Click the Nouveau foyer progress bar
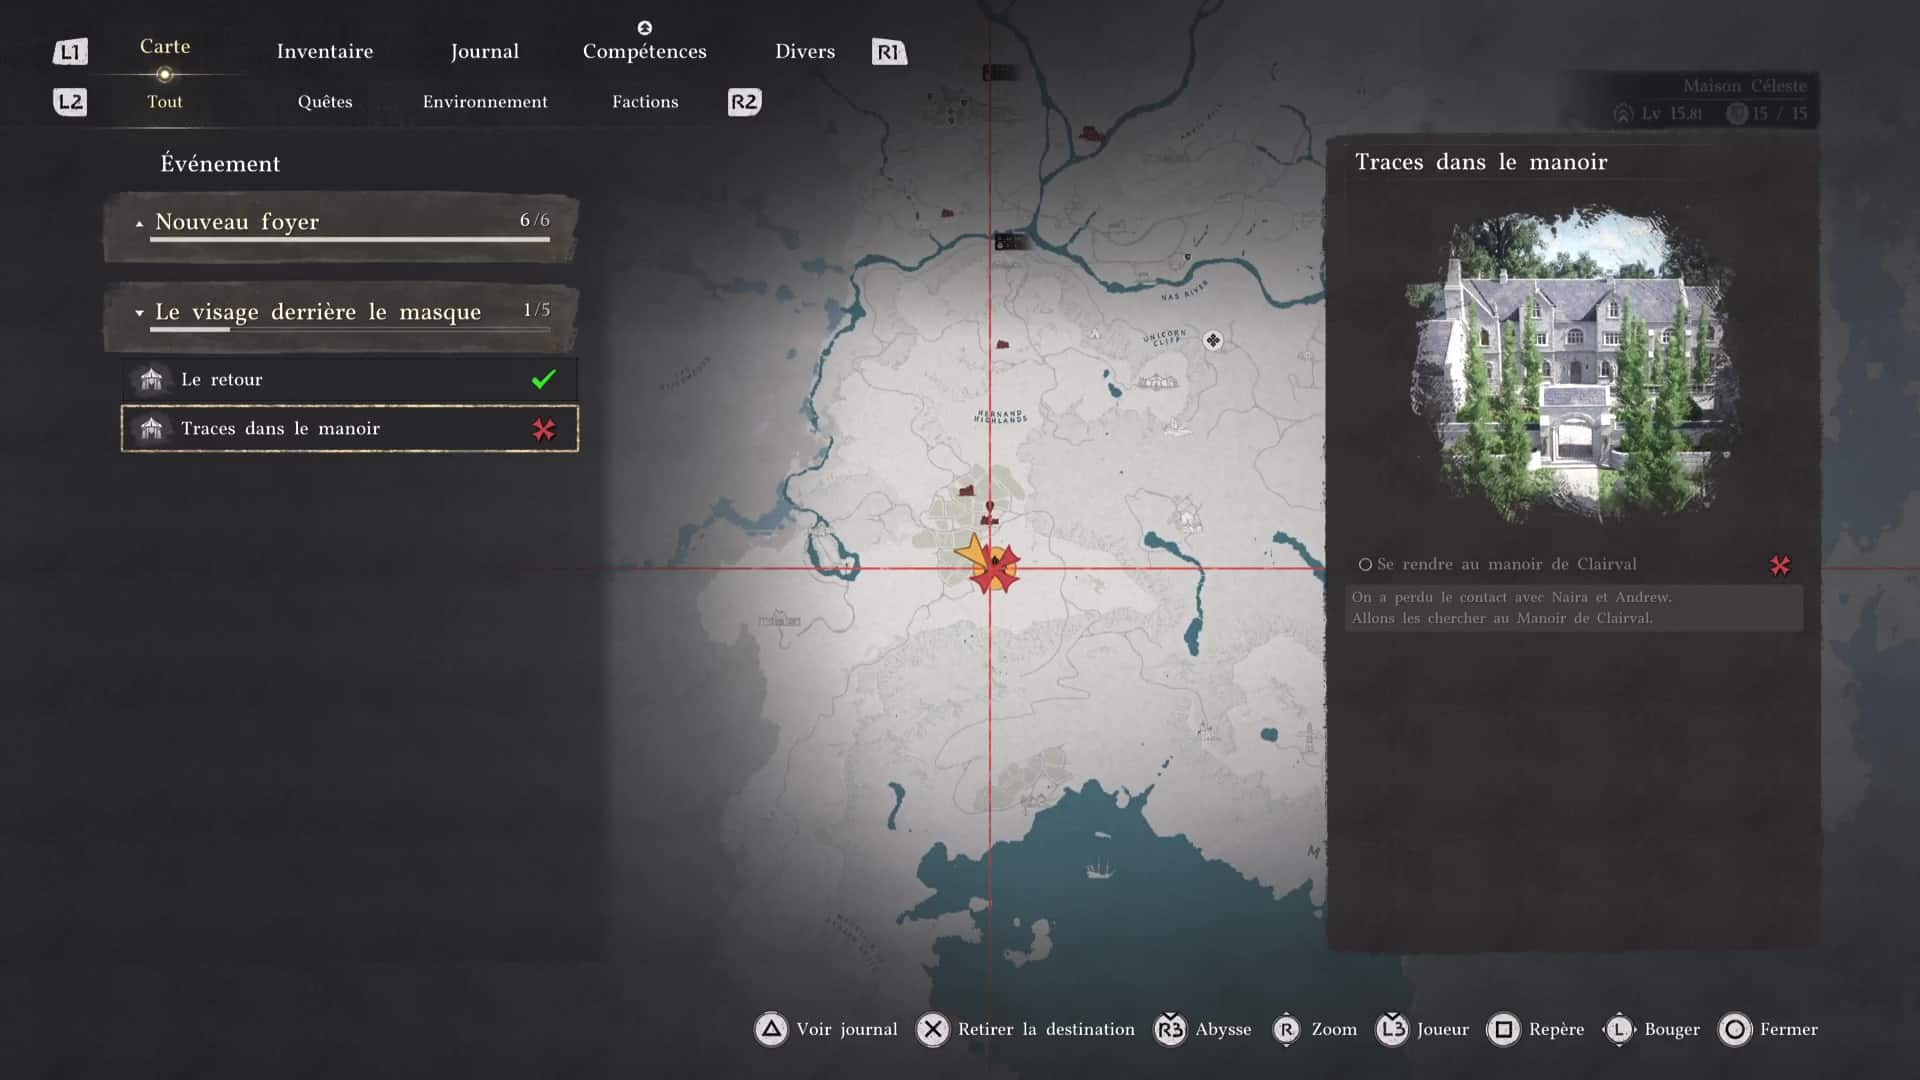The width and height of the screenshot is (1920, 1080). 349,240
